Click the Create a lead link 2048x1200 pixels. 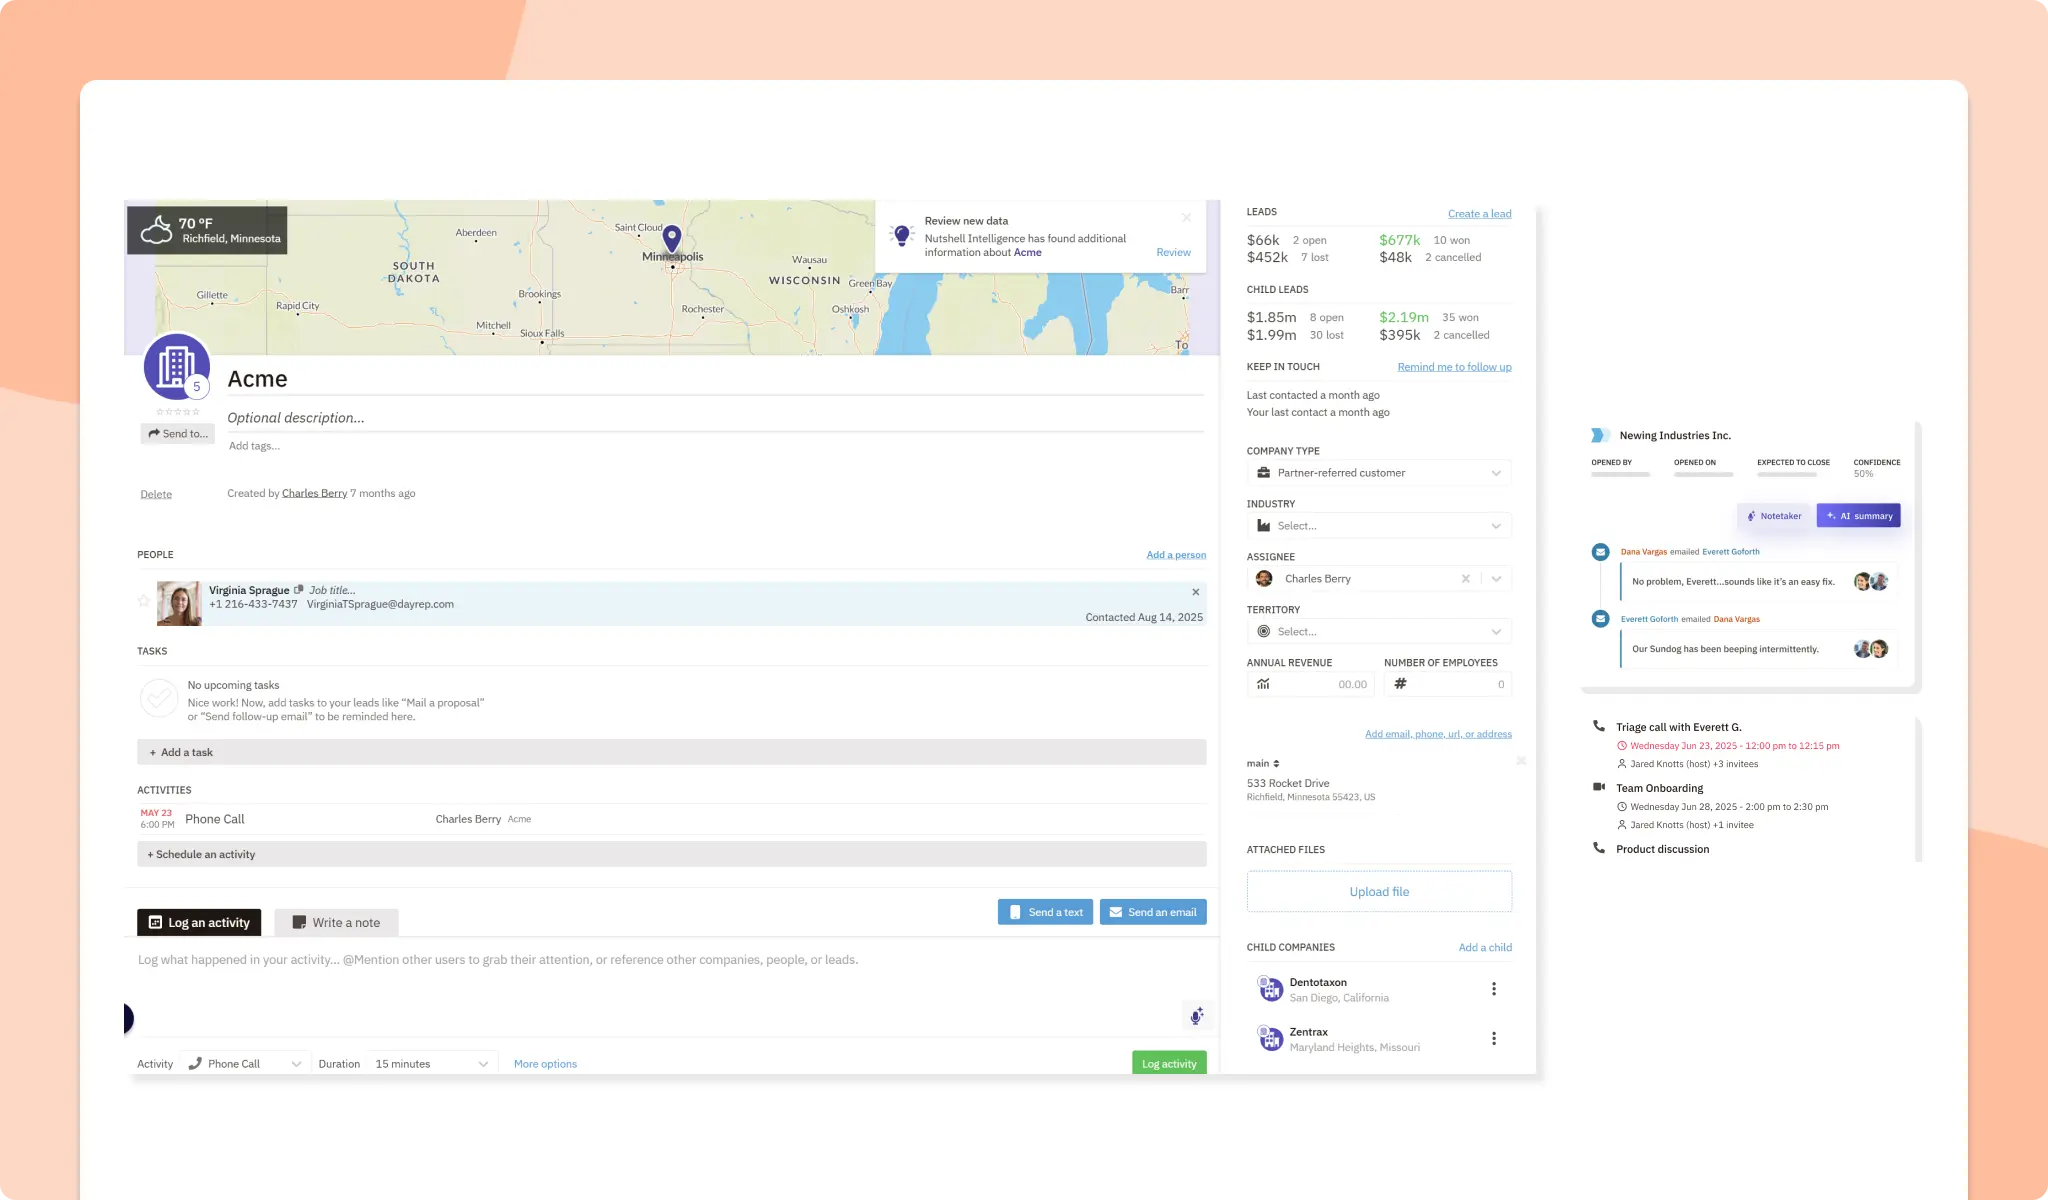click(1479, 214)
